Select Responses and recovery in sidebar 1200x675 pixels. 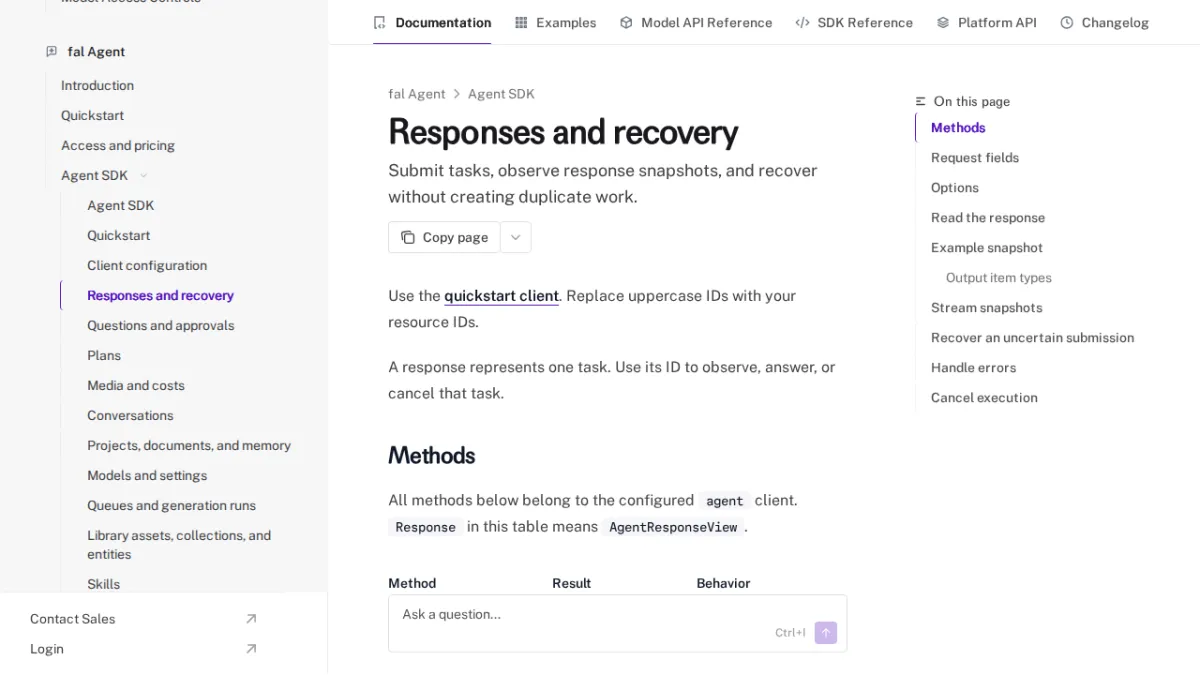click(x=160, y=296)
